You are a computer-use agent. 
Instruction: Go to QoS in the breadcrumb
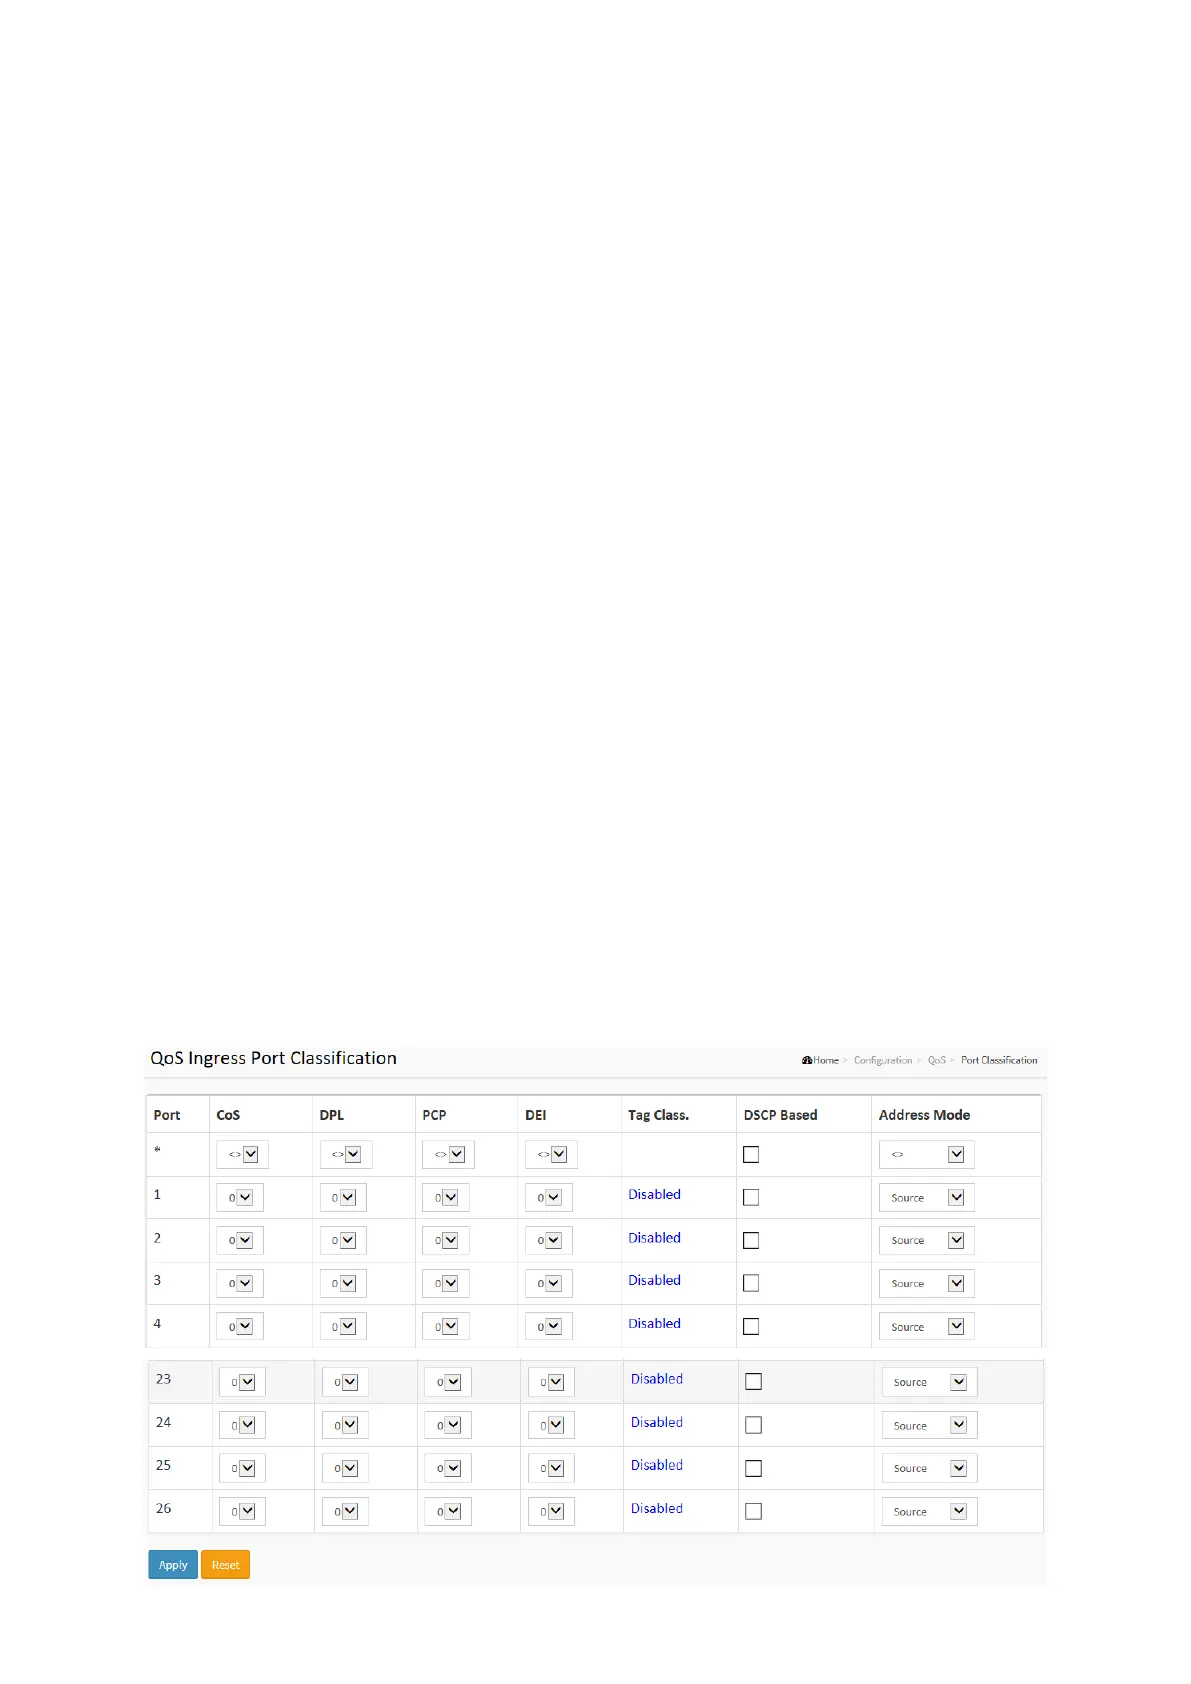click(936, 1060)
